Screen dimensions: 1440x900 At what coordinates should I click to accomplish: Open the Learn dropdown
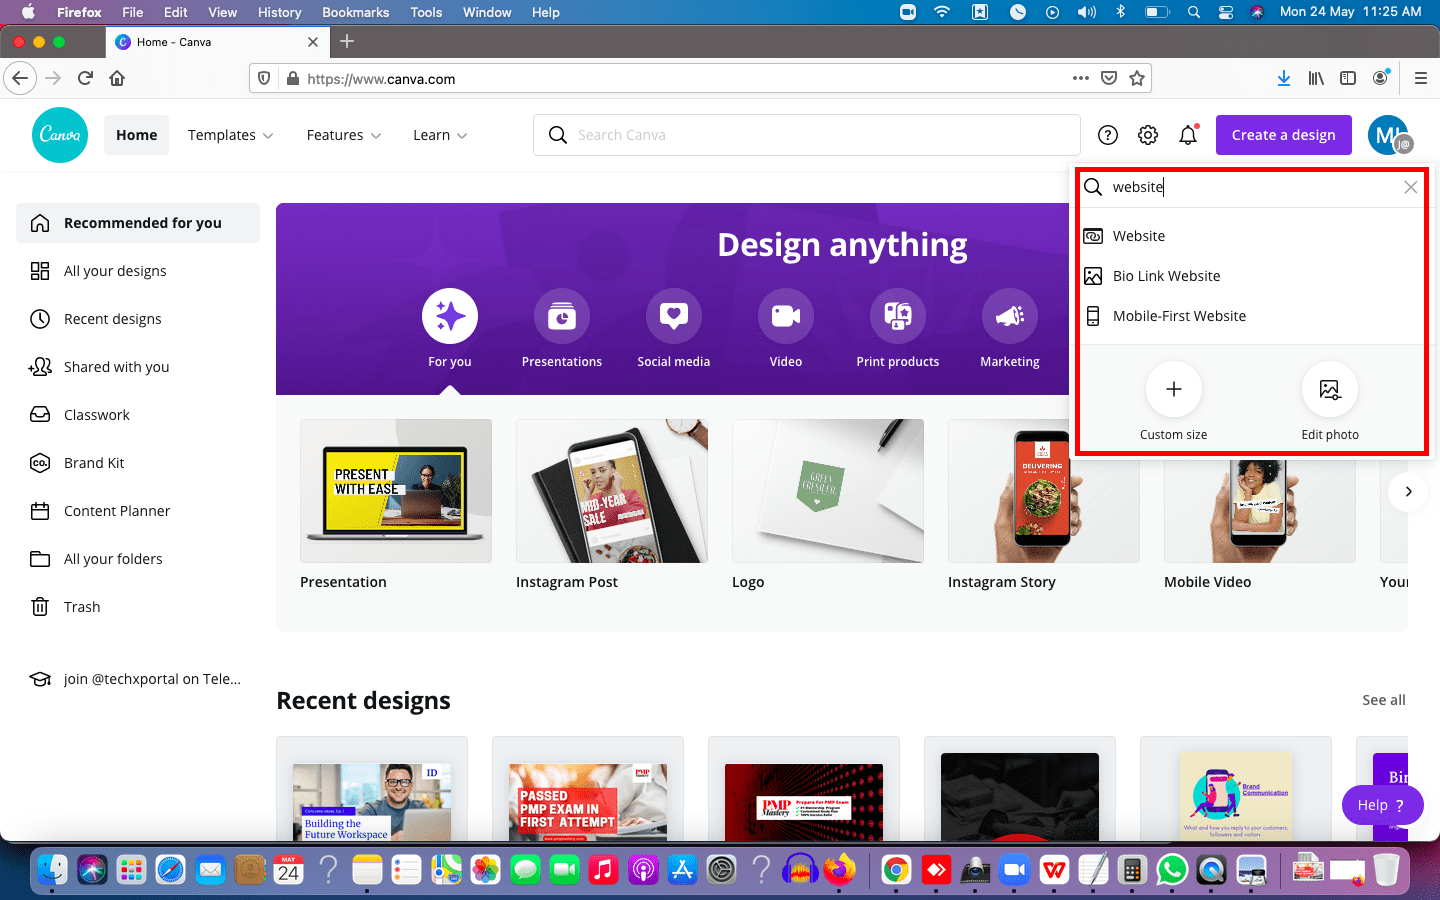[x=439, y=134]
